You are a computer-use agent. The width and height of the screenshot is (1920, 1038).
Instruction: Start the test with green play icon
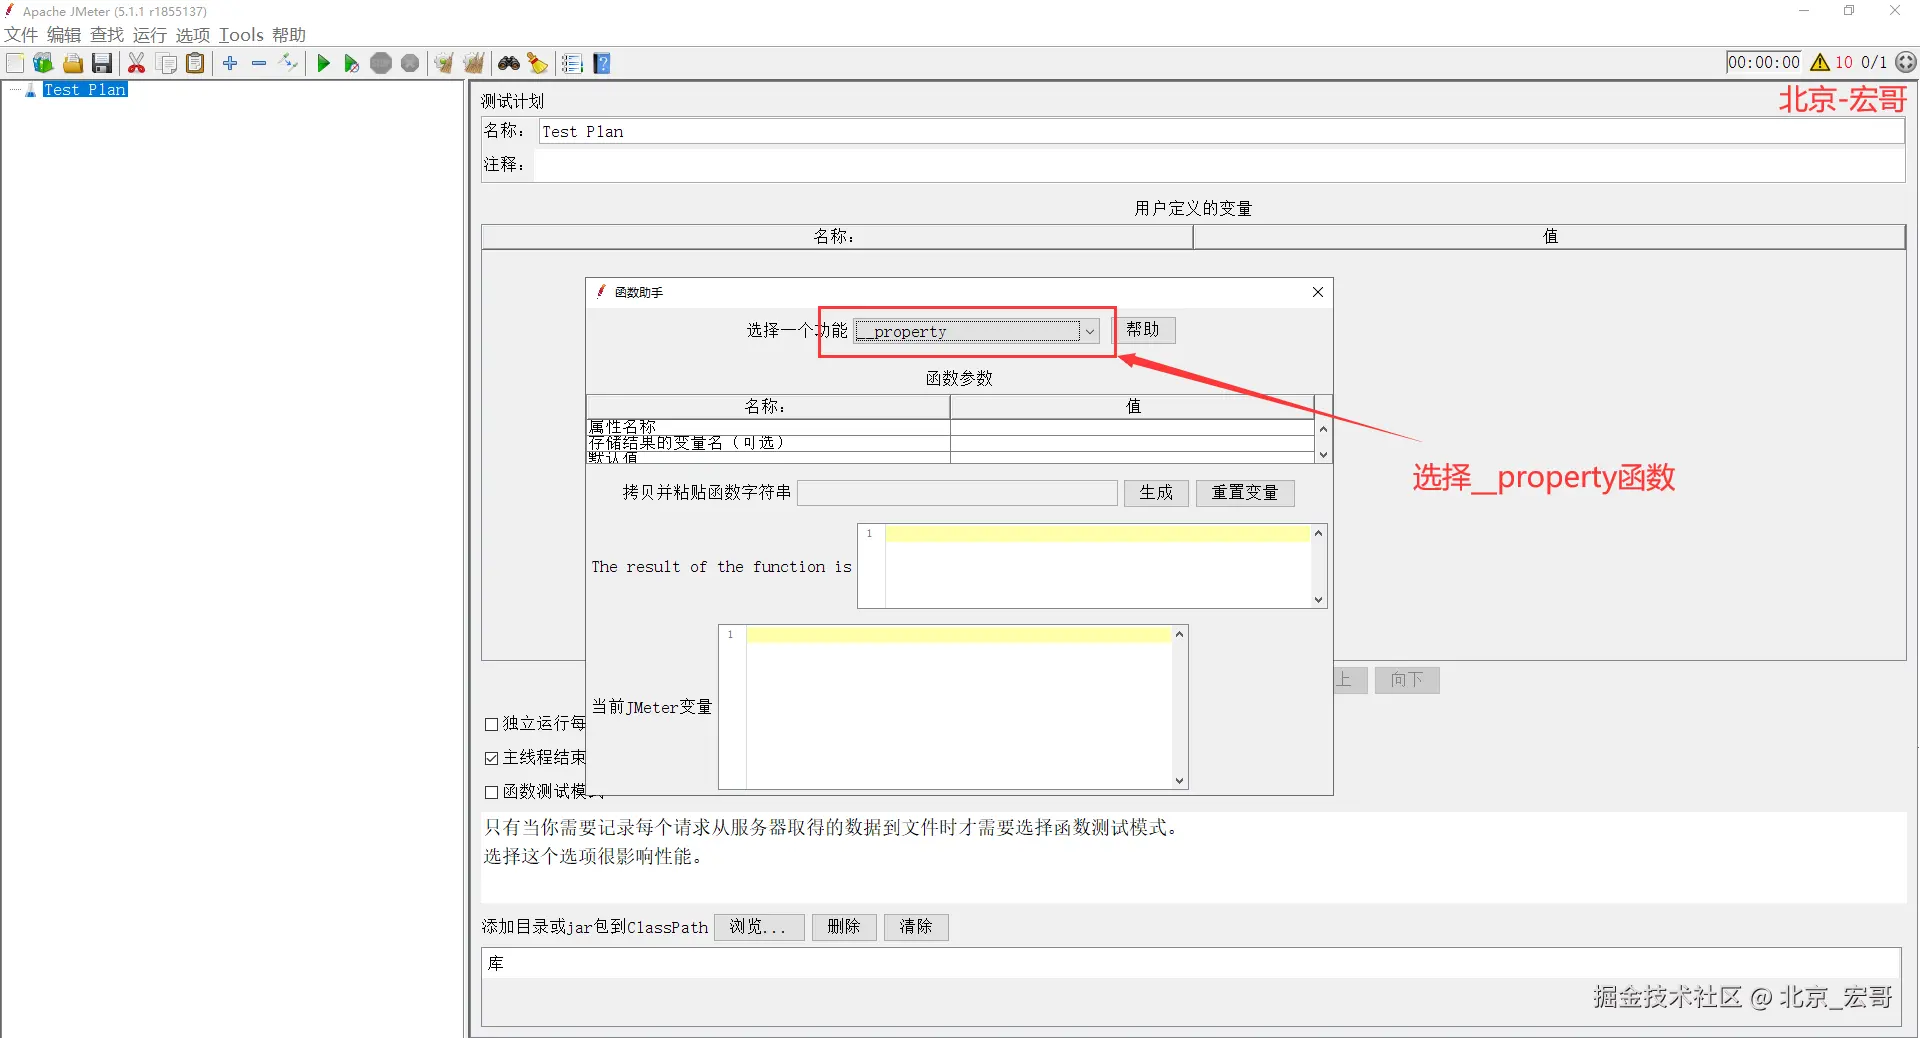pyautogui.click(x=323, y=63)
